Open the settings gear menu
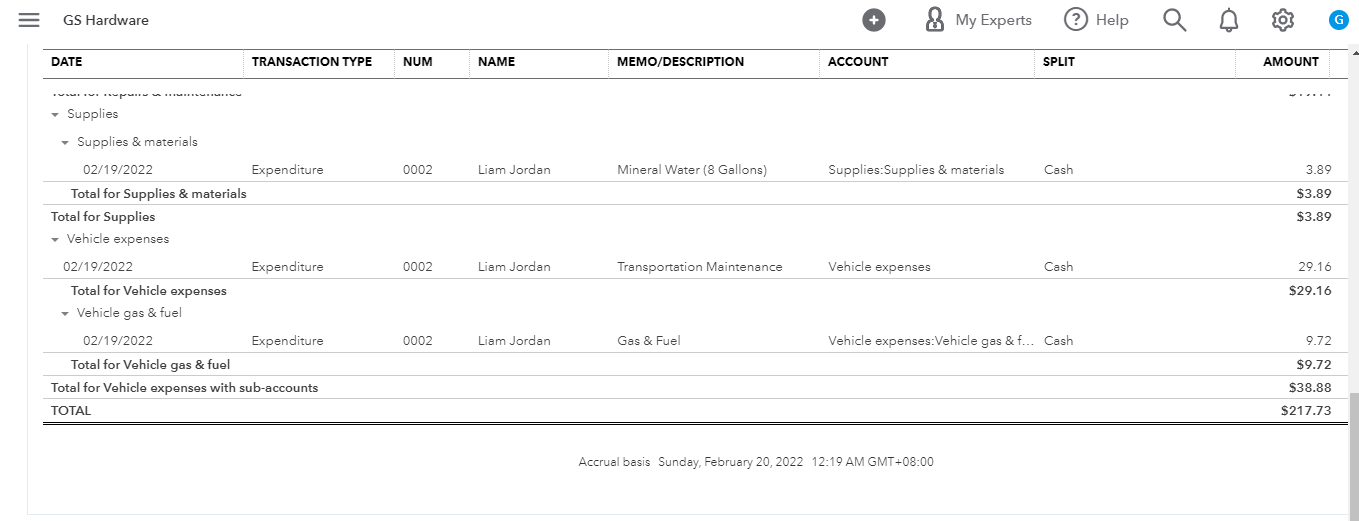1359x521 pixels. point(1283,20)
